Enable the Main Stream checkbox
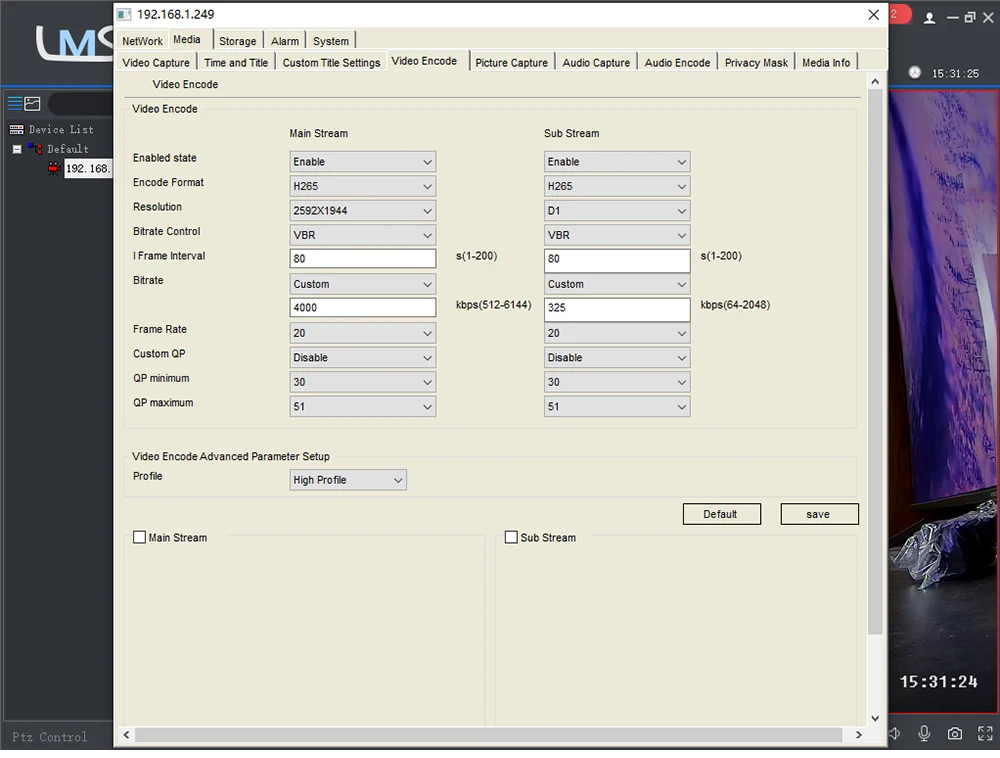The width and height of the screenshot is (1000, 758). point(140,537)
